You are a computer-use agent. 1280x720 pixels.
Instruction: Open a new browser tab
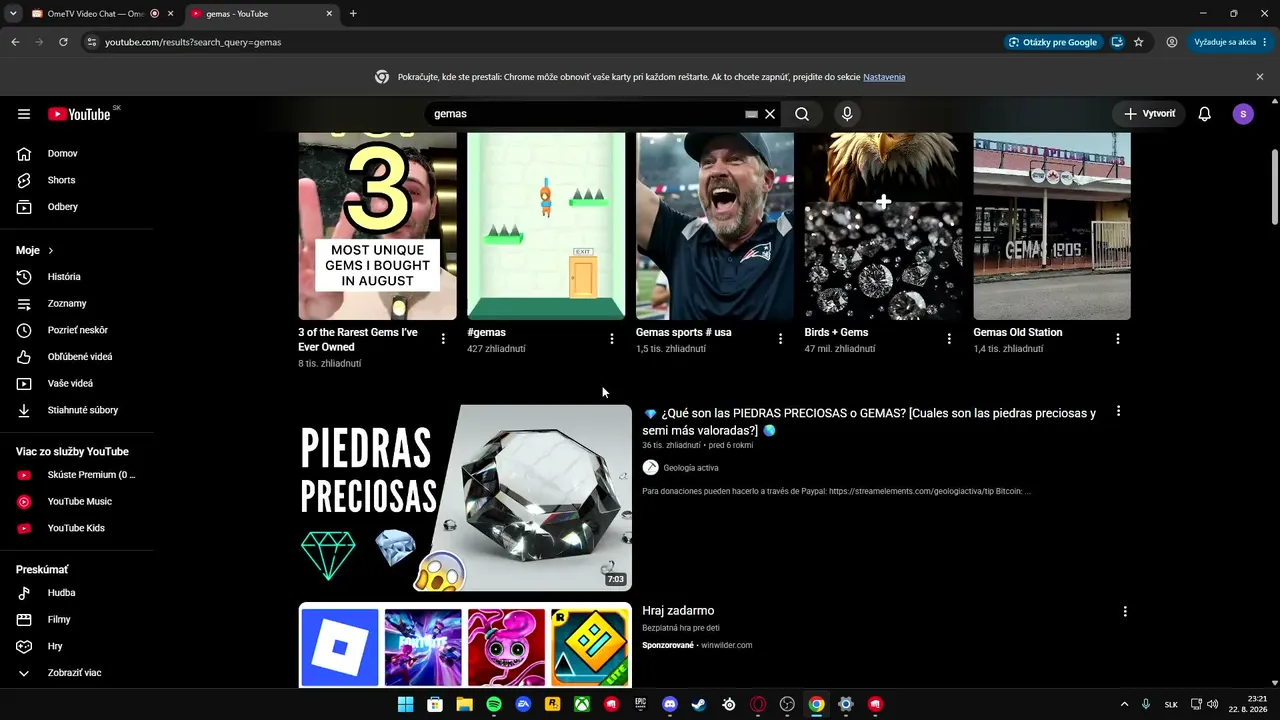point(353,14)
